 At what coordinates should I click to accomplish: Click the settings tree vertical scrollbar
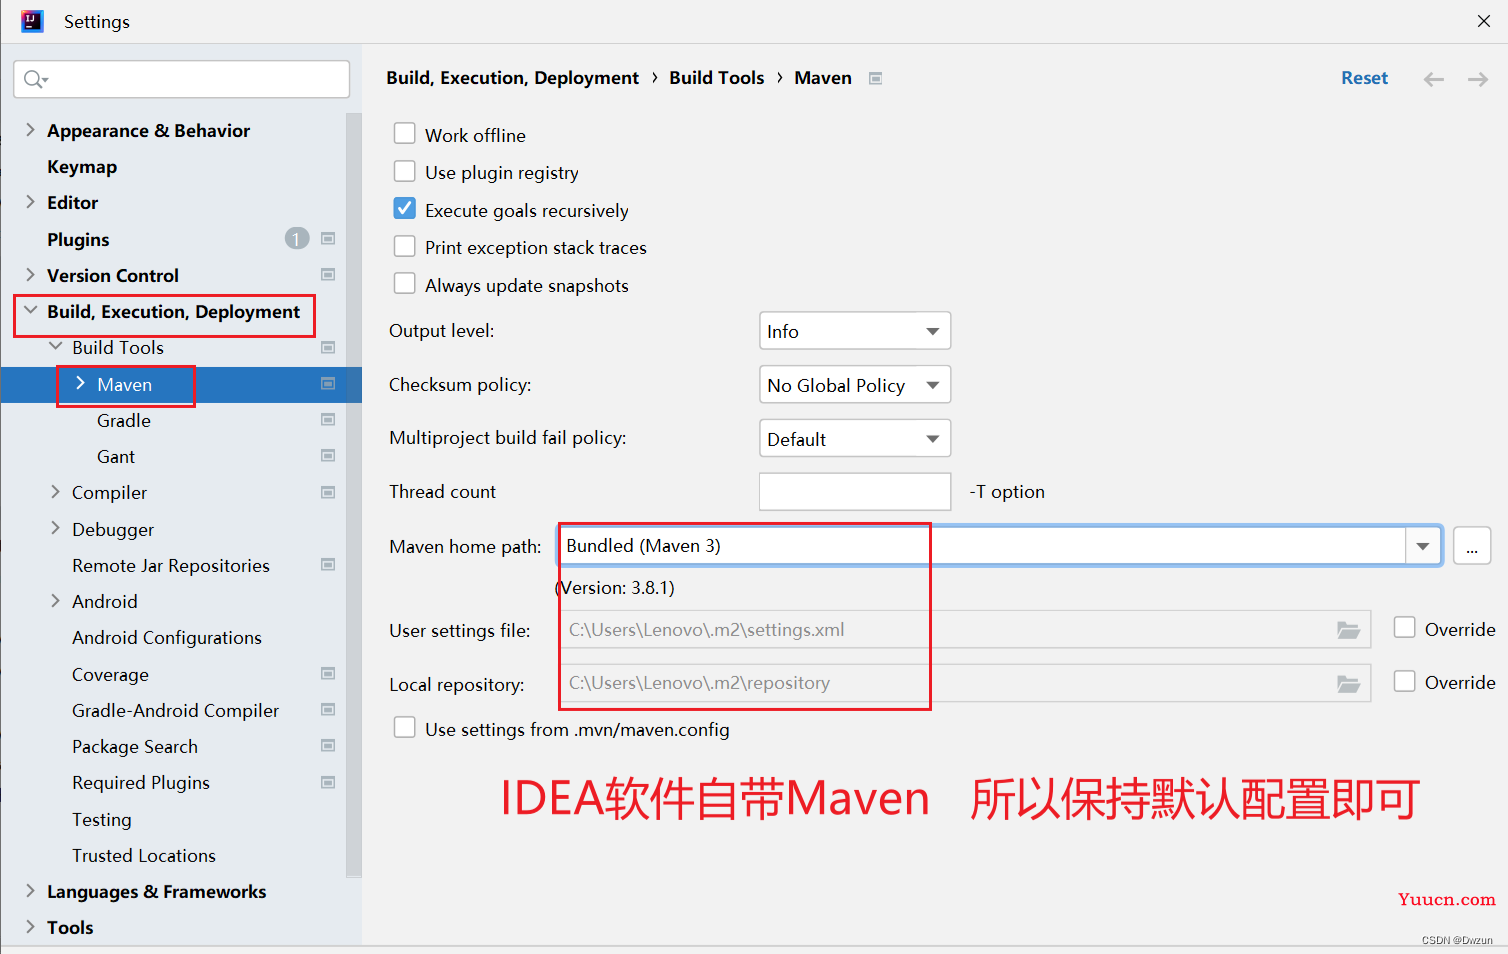354,495
